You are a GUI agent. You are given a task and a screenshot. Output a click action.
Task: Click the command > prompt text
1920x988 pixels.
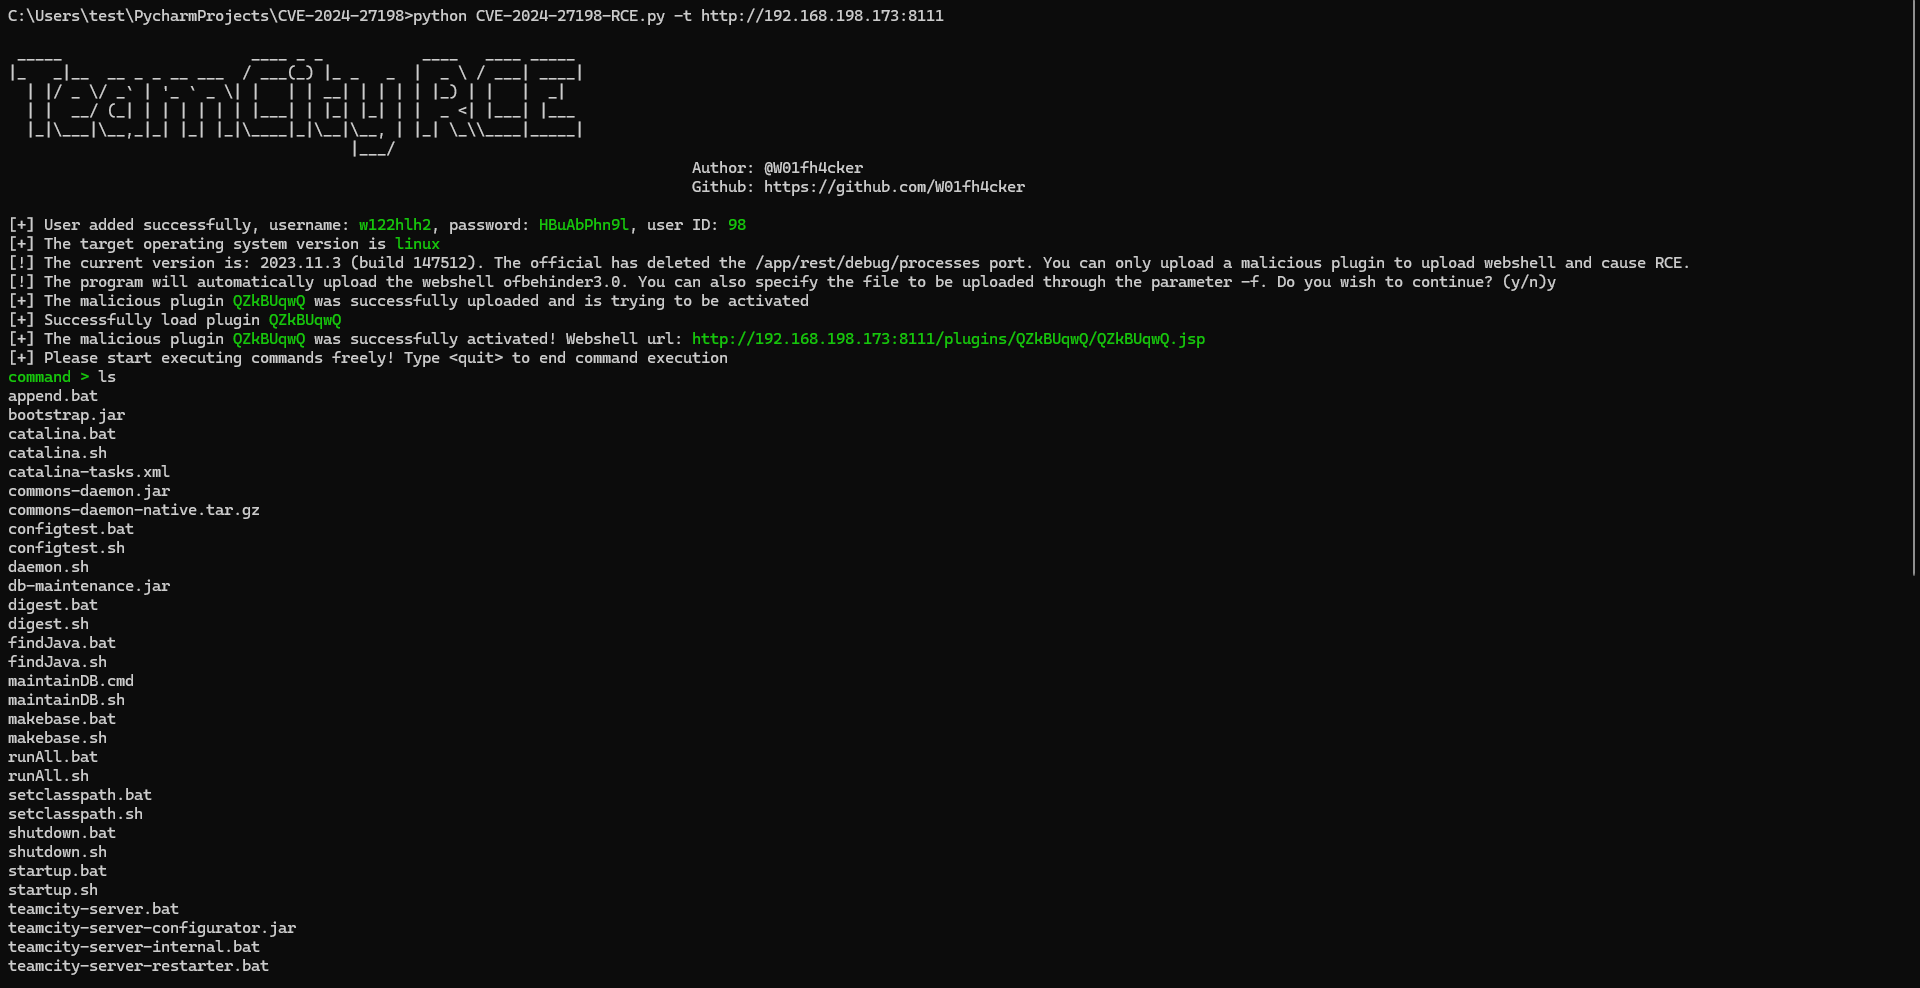coord(49,377)
